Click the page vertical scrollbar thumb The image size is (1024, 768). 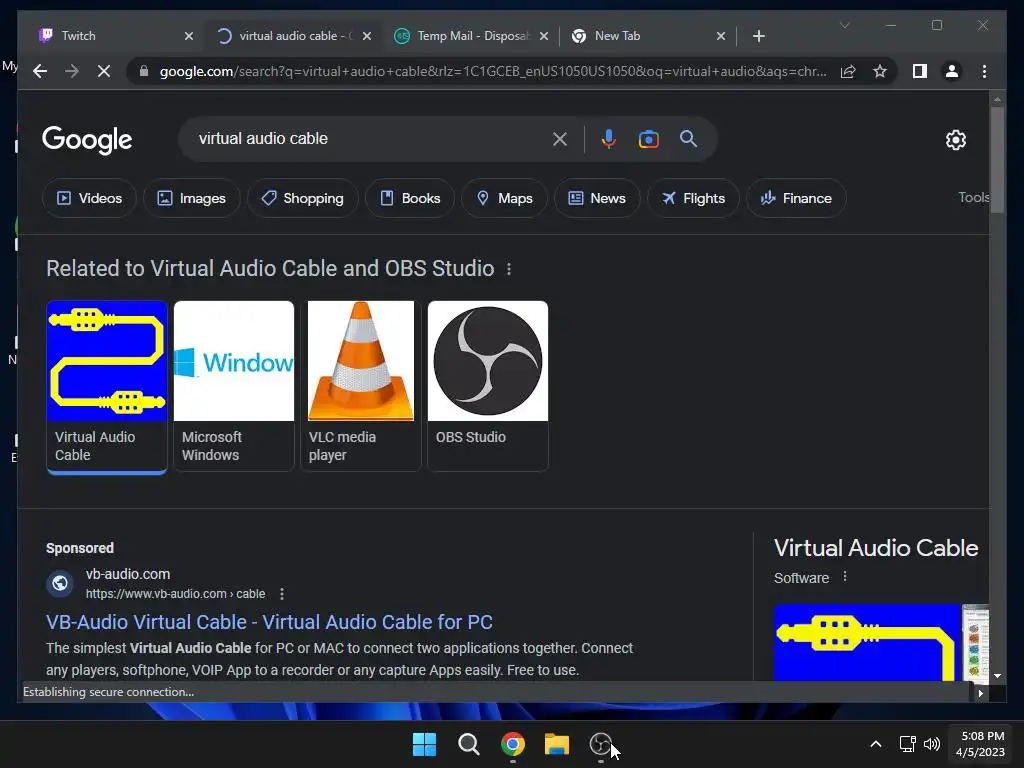tap(997, 160)
